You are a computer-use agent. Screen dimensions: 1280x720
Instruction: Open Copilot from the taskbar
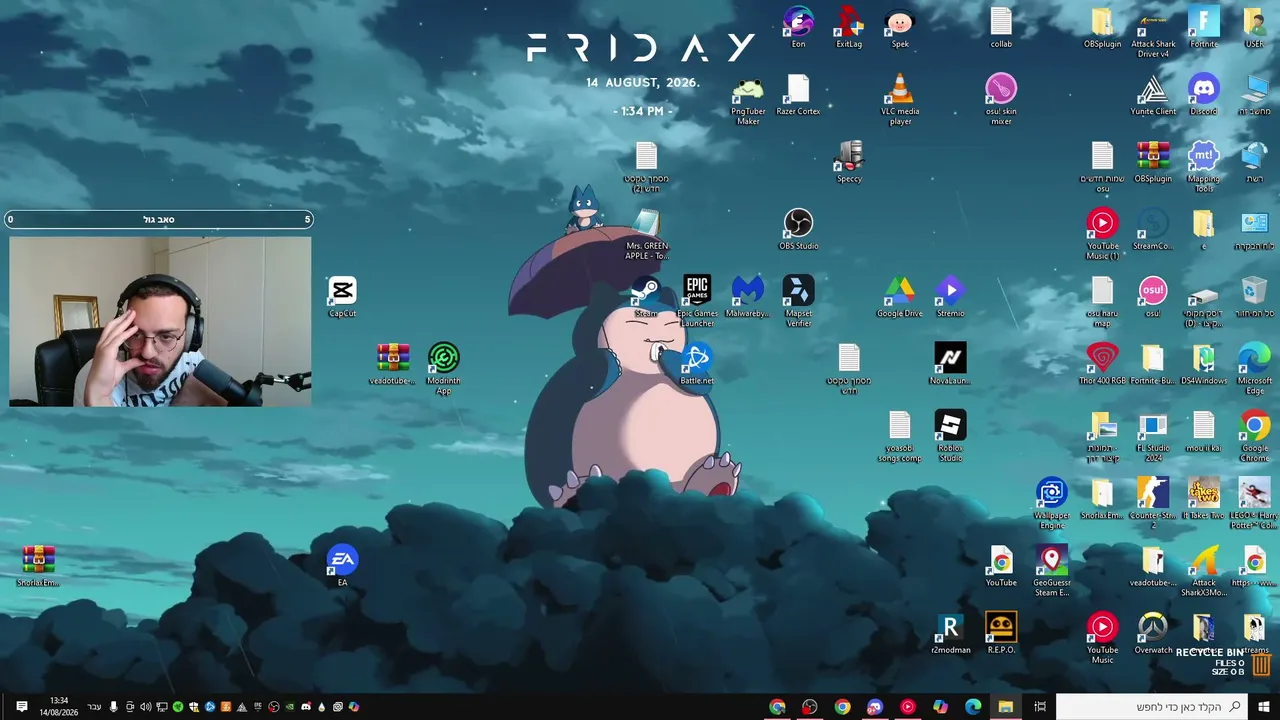[x=940, y=707]
